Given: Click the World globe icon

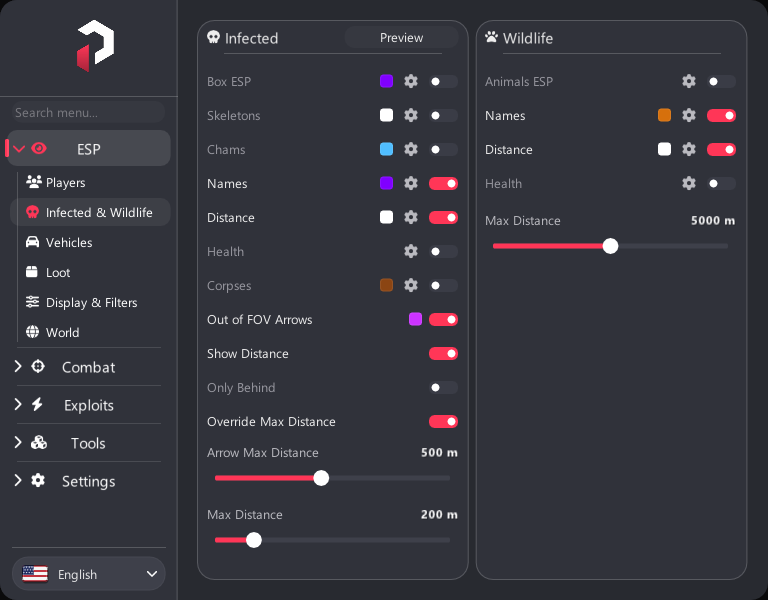Looking at the screenshot, I should [x=32, y=332].
